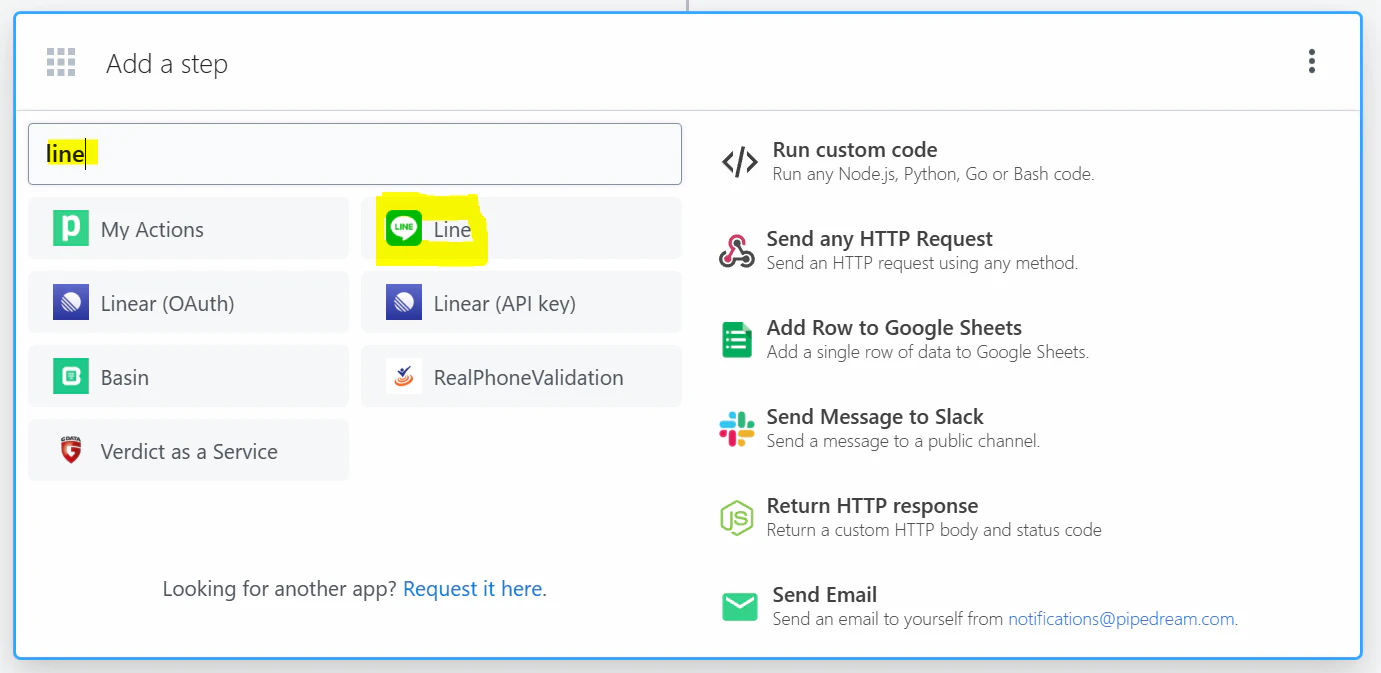Click the green Send Email envelope icon

740,607
